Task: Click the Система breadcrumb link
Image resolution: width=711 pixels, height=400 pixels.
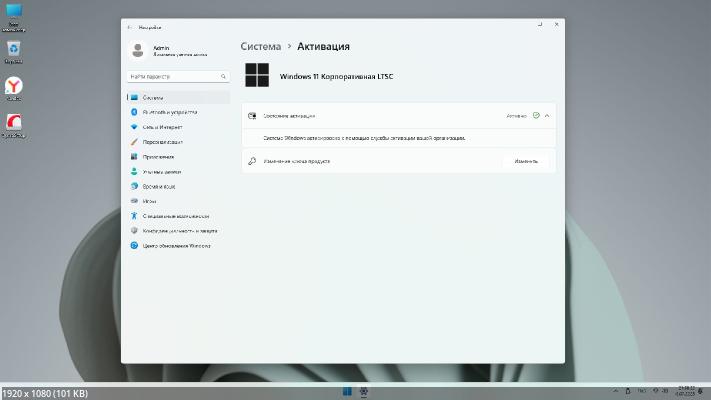Action: [x=261, y=46]
